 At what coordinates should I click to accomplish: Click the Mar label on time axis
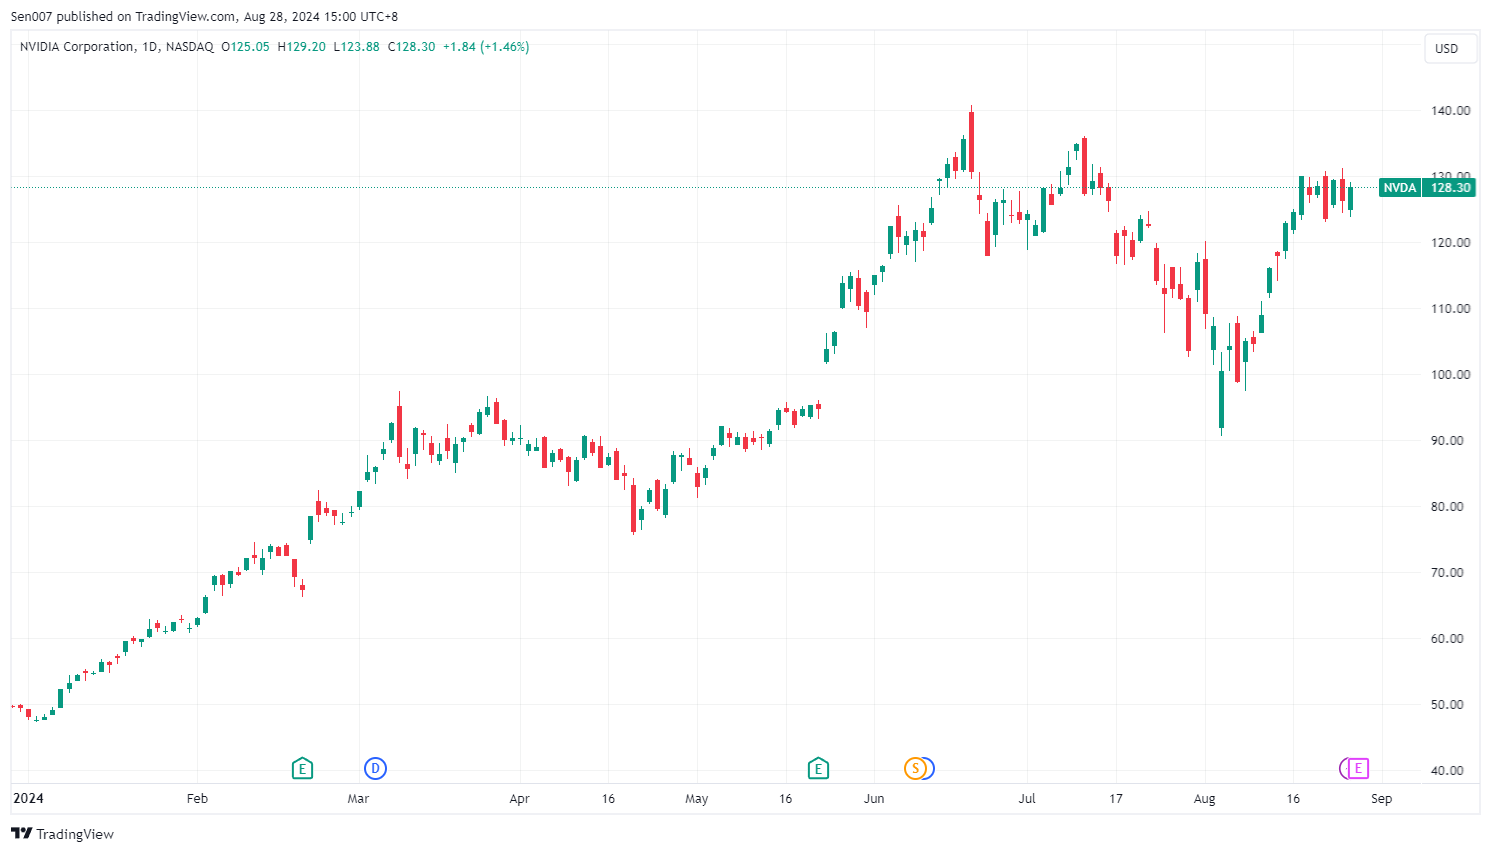[358, 798]
